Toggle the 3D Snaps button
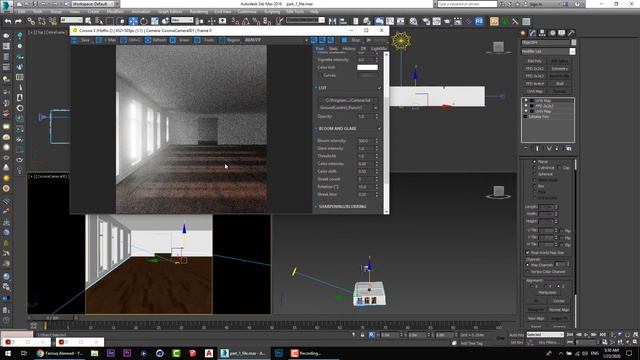Image resolution: width=640 pixels, height=360 pixels. (236, 21)
